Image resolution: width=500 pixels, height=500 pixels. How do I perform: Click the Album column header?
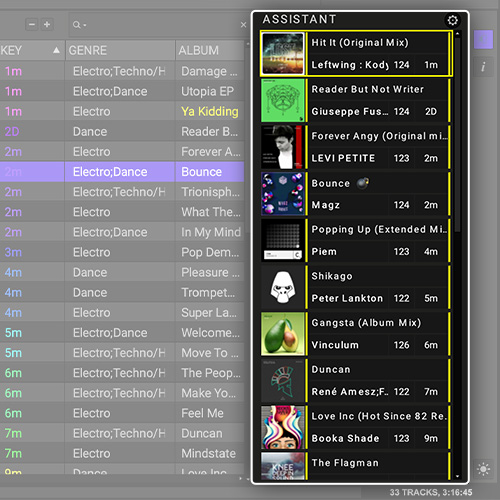coord(210,50)
